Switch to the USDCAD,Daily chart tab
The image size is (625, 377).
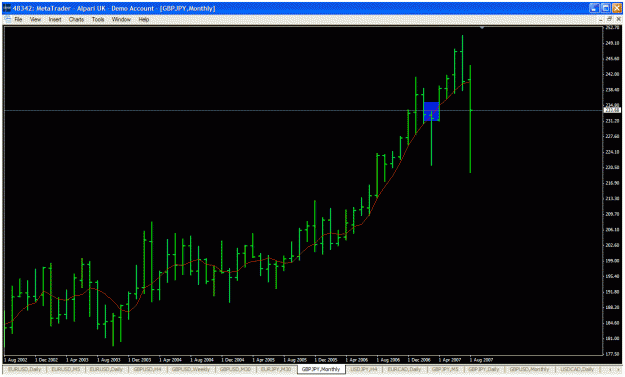coord(577,369)
